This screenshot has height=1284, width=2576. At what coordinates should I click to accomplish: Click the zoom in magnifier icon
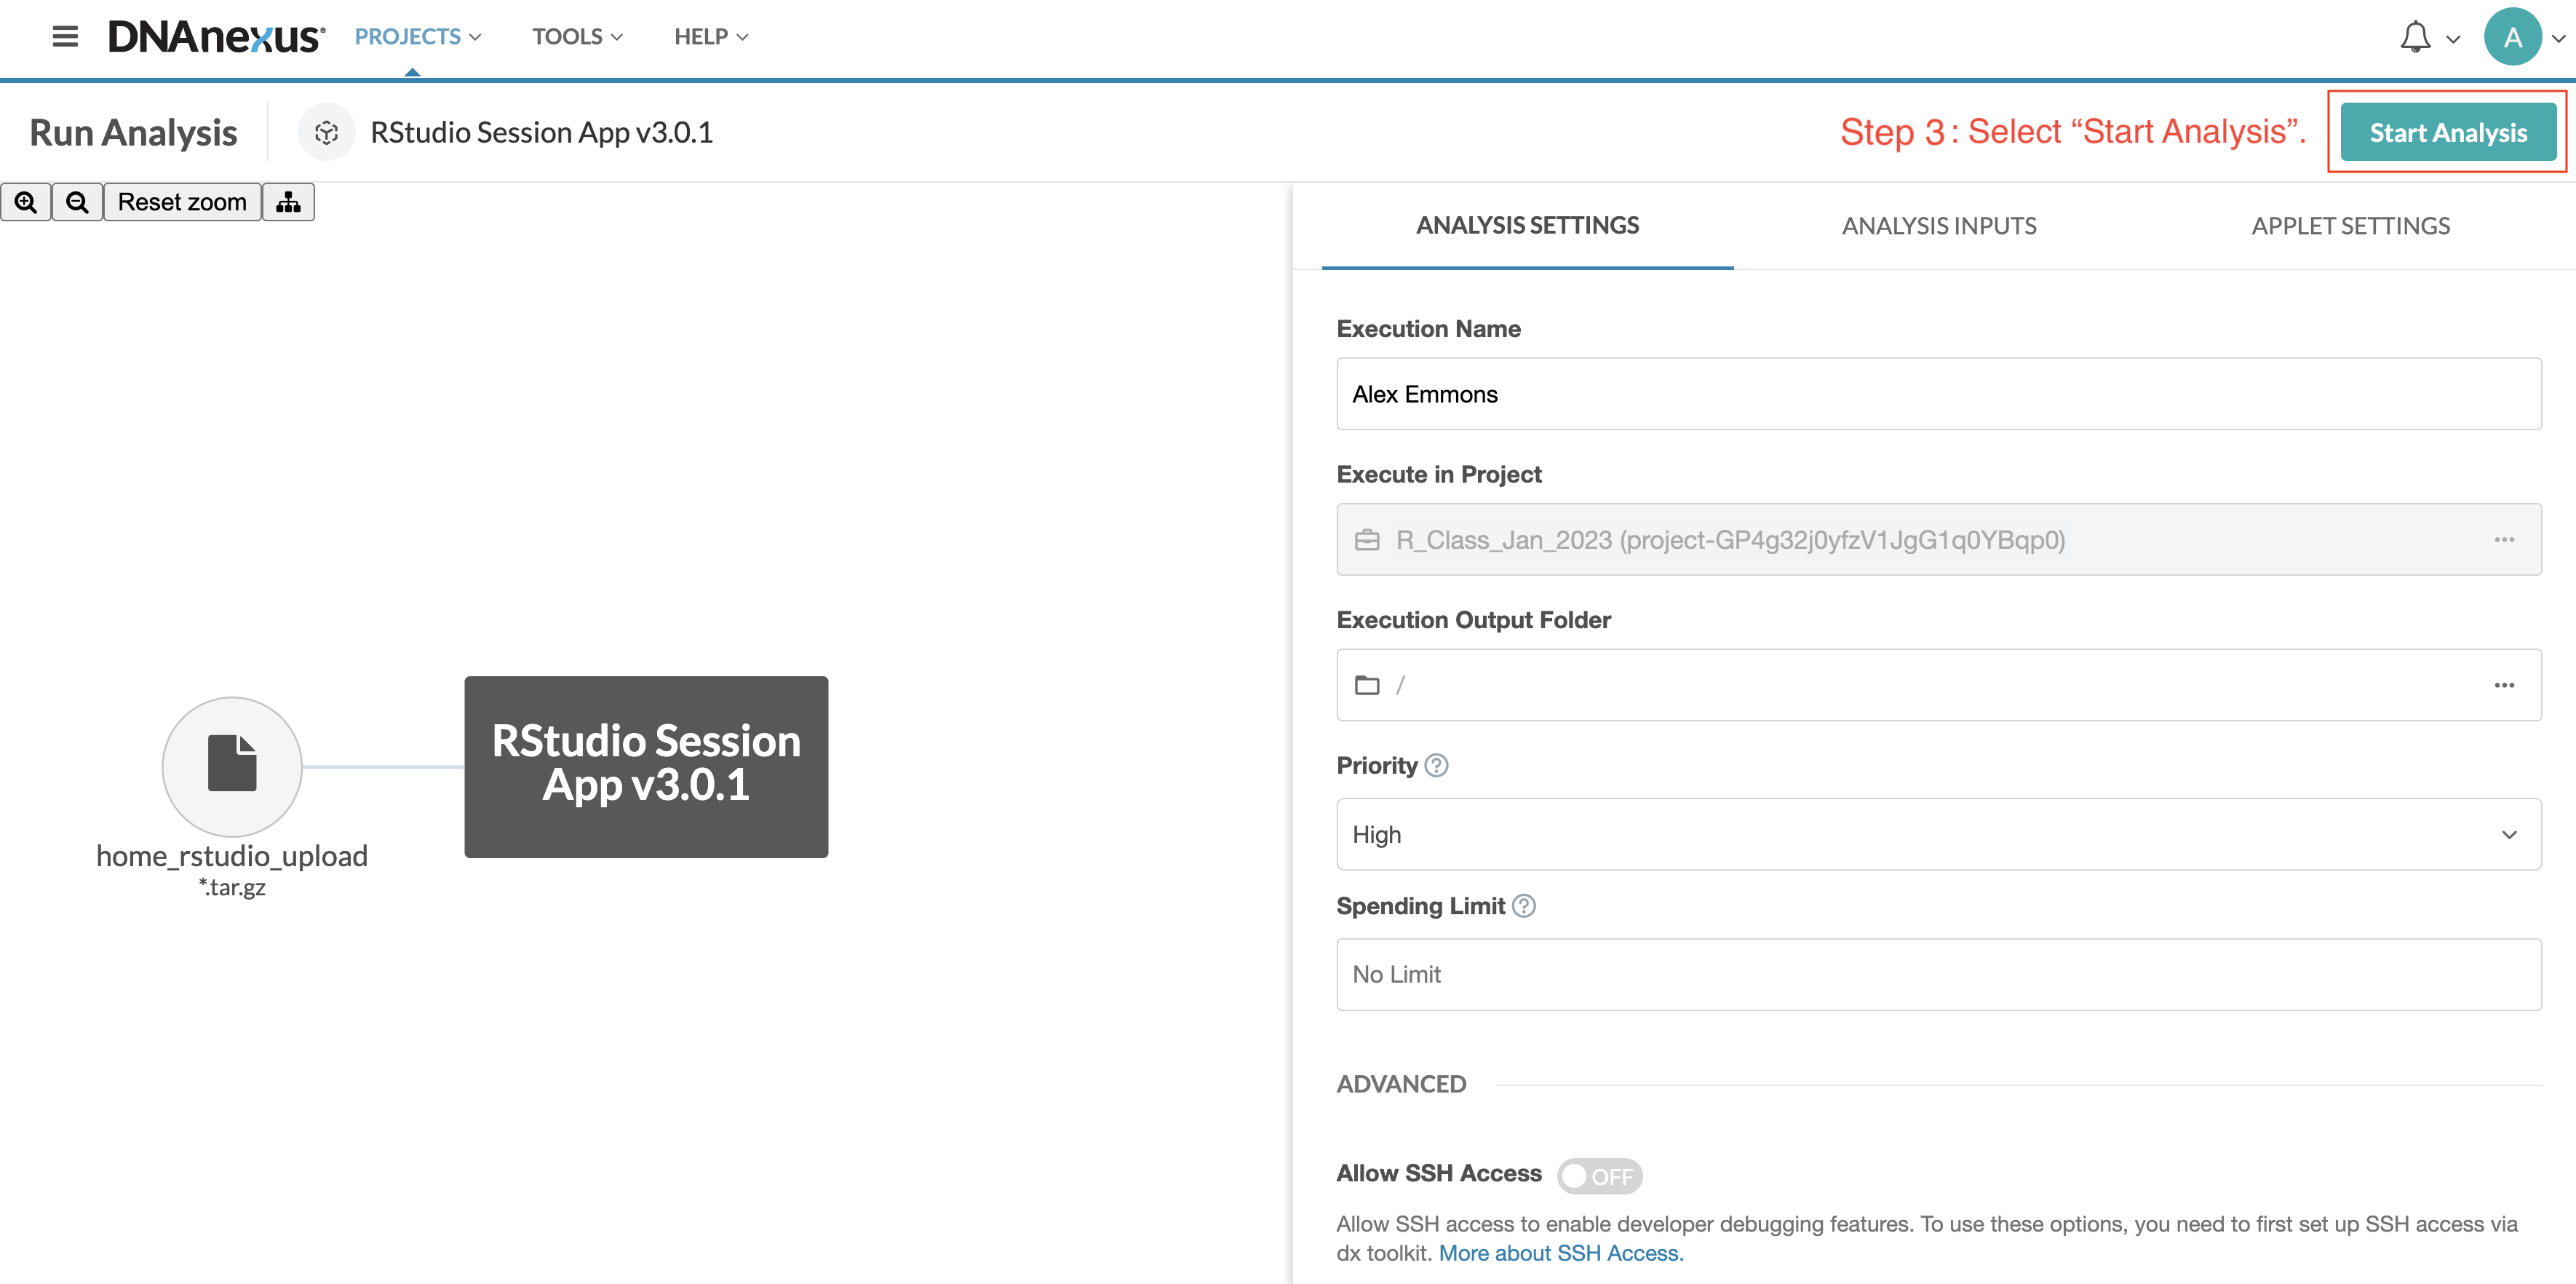click(x=26, y=202)
